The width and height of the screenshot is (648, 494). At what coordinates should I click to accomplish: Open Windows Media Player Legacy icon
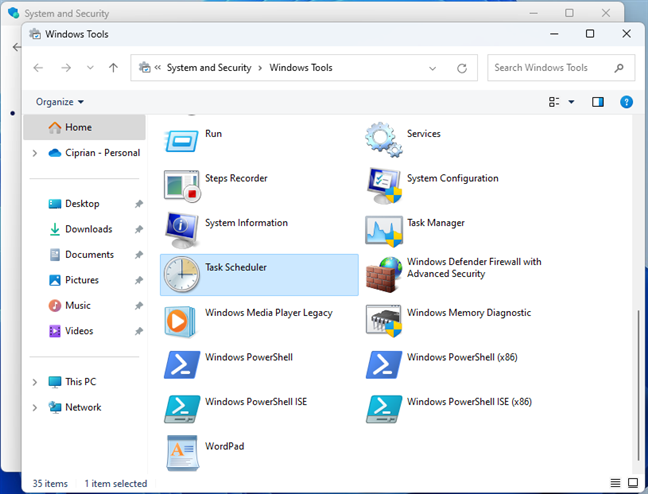179,321
